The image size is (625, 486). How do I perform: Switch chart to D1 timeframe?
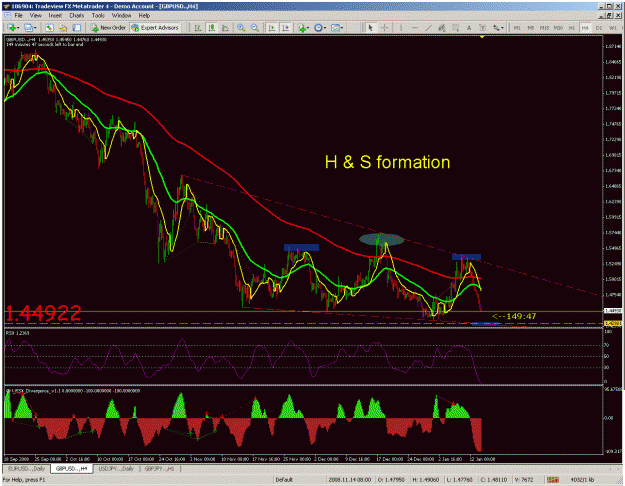point(599,28)
